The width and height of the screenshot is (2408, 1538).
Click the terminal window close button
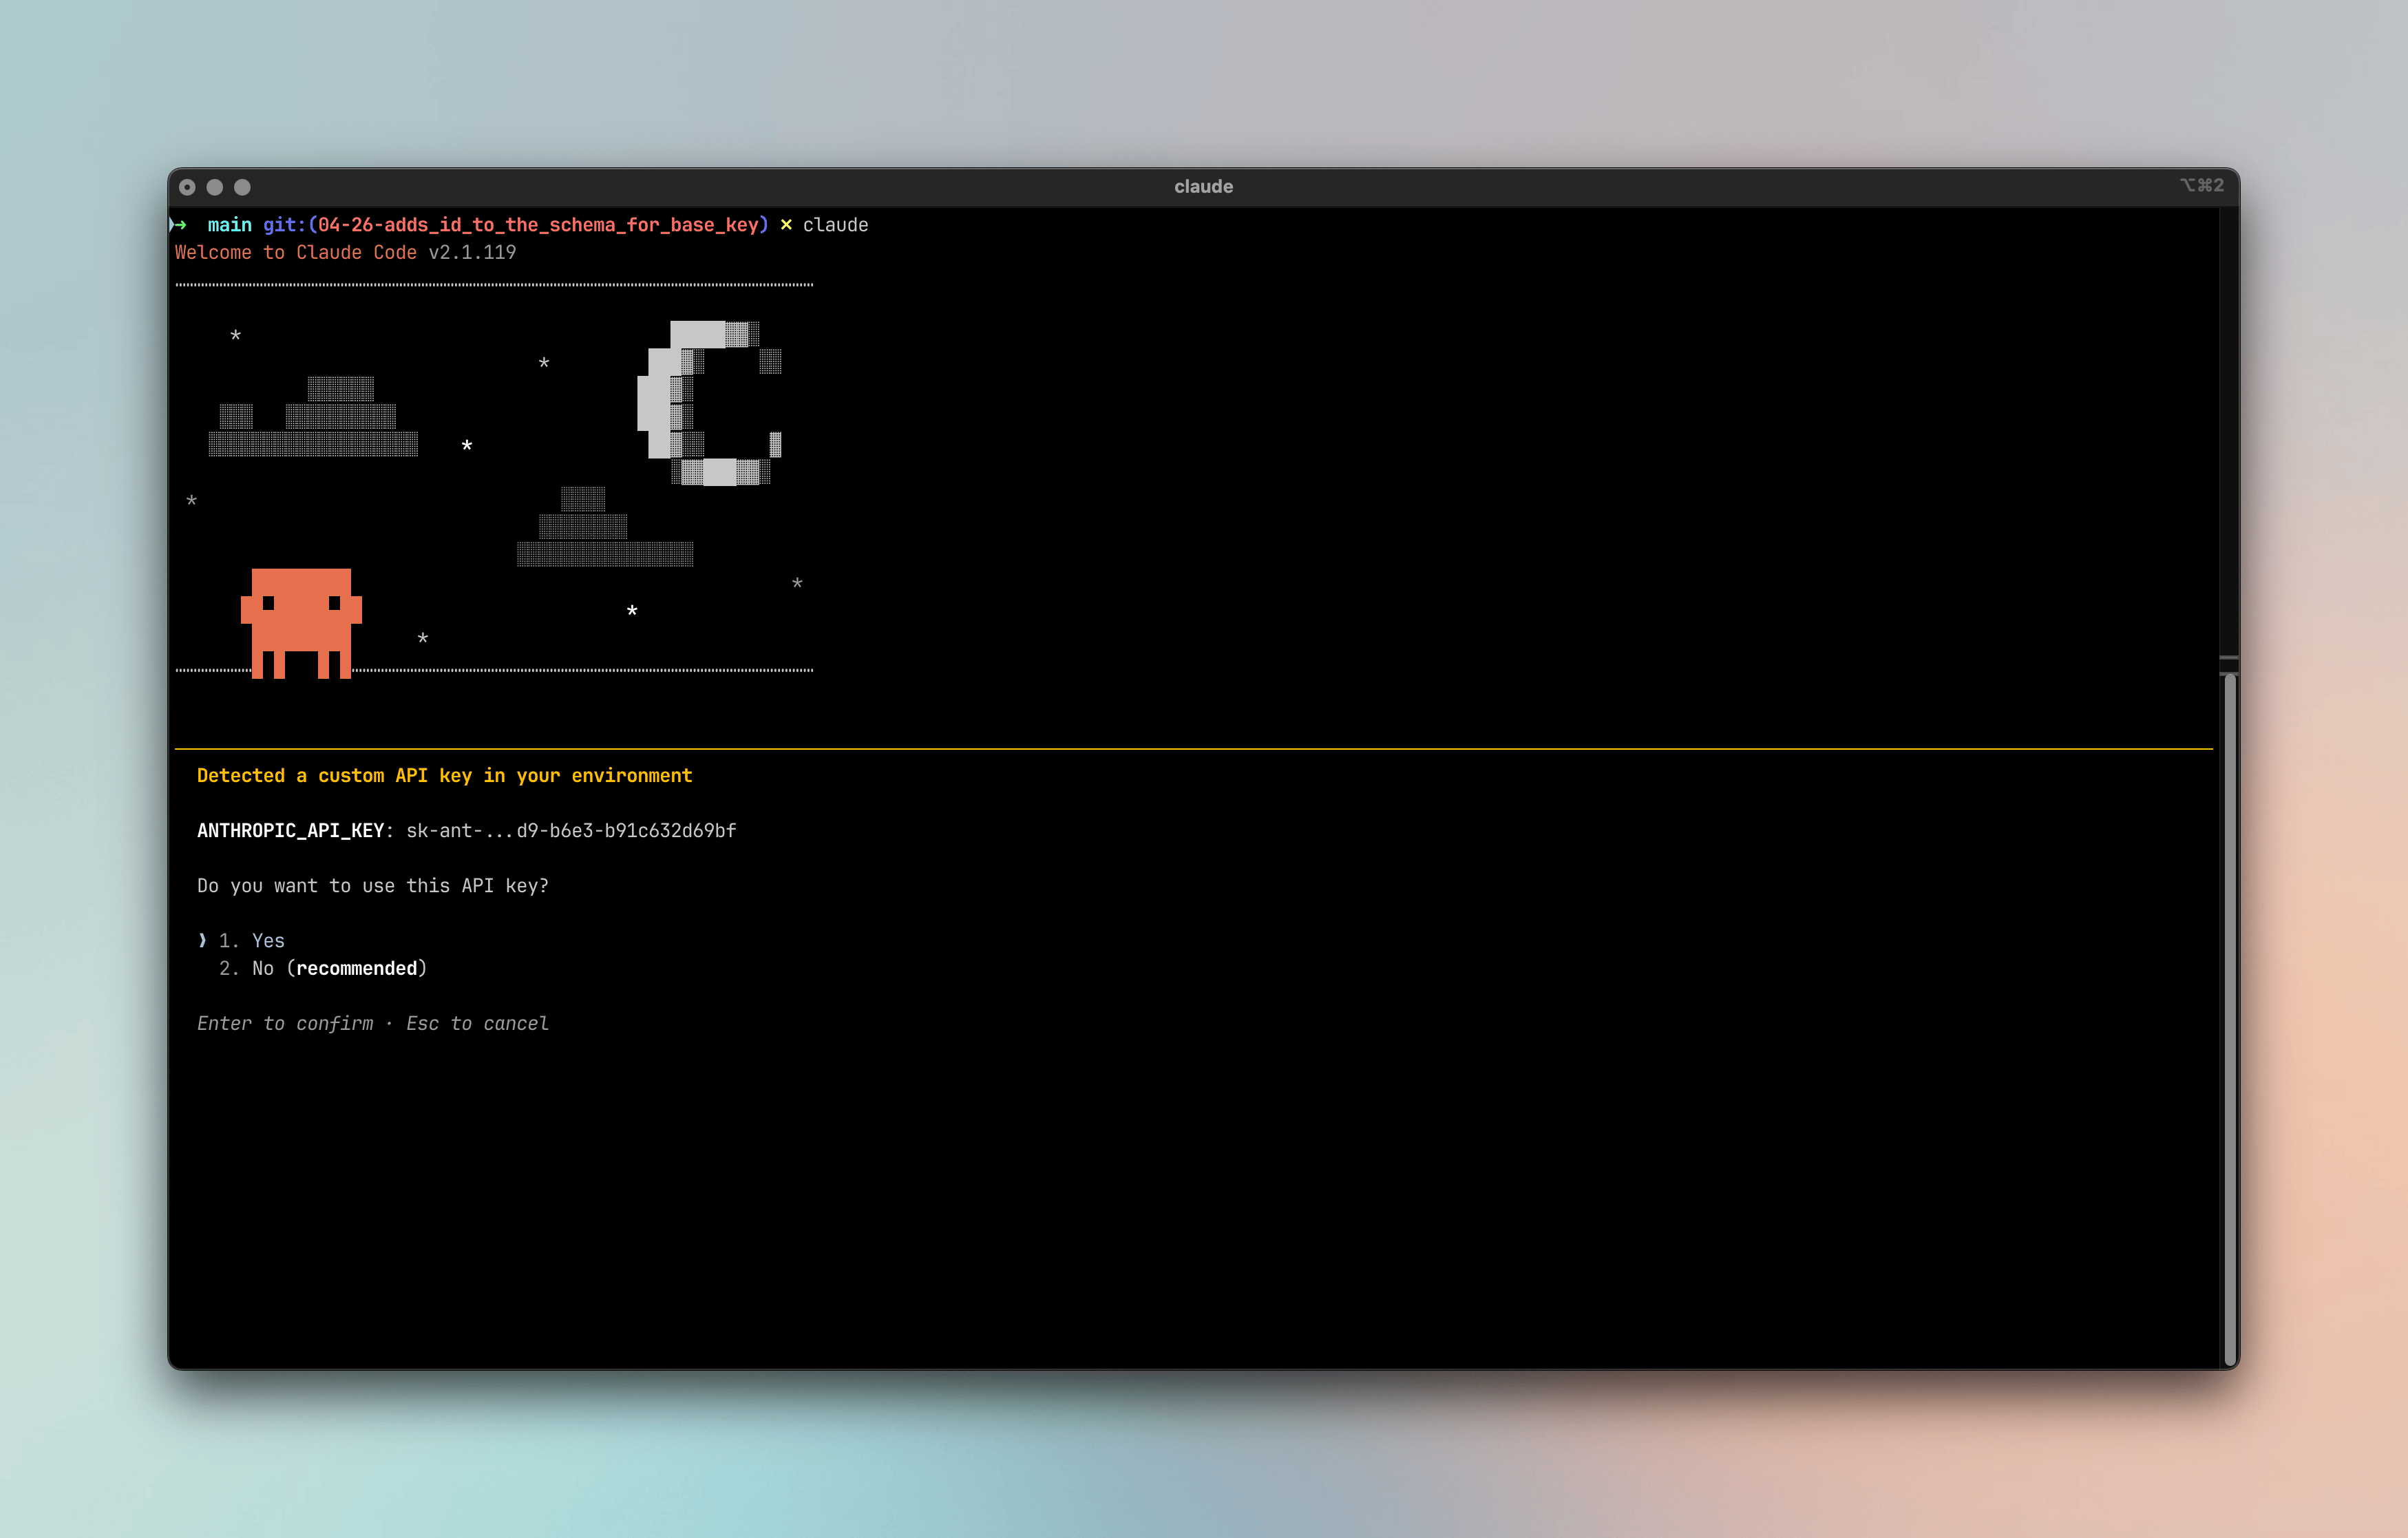coord(187,187)
